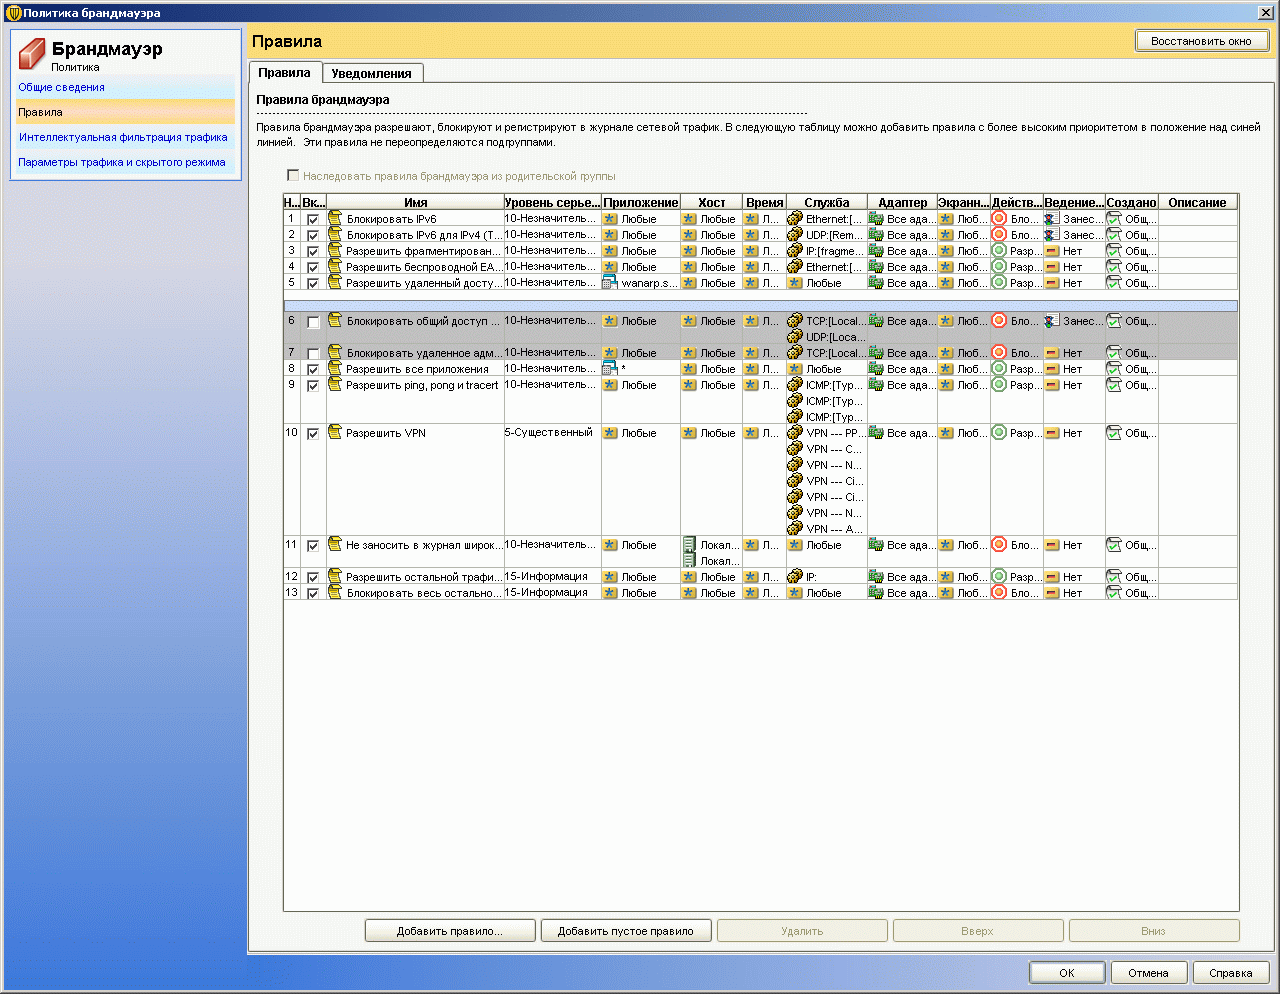The width and height of the screenshot is (1280, 994).
Task: Click the Отмена button
Action: 1149,973
